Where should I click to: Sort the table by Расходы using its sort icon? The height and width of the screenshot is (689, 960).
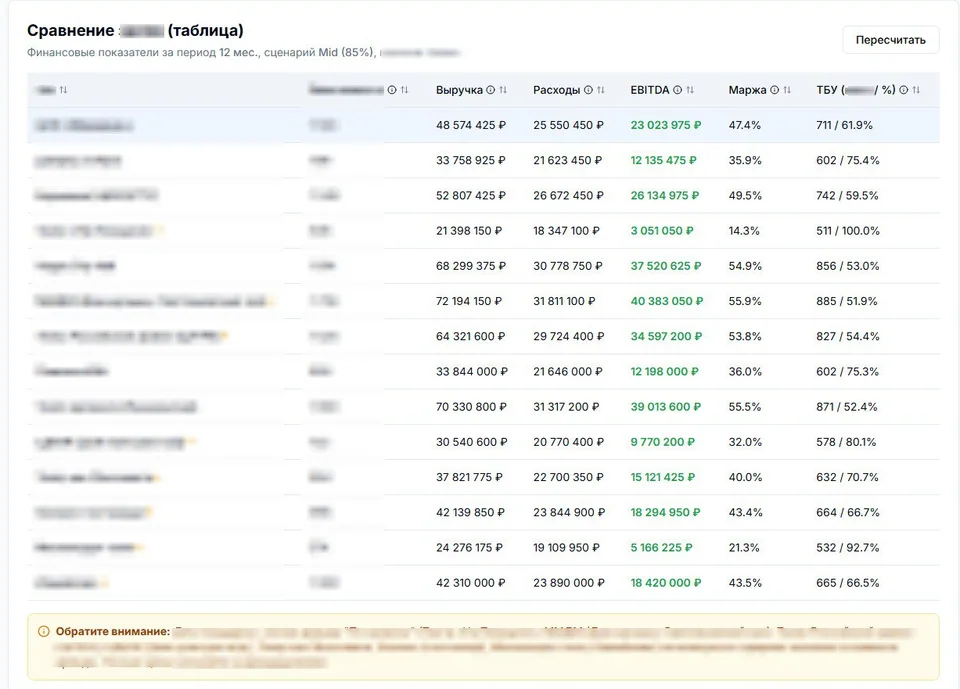tap(601, 90)
